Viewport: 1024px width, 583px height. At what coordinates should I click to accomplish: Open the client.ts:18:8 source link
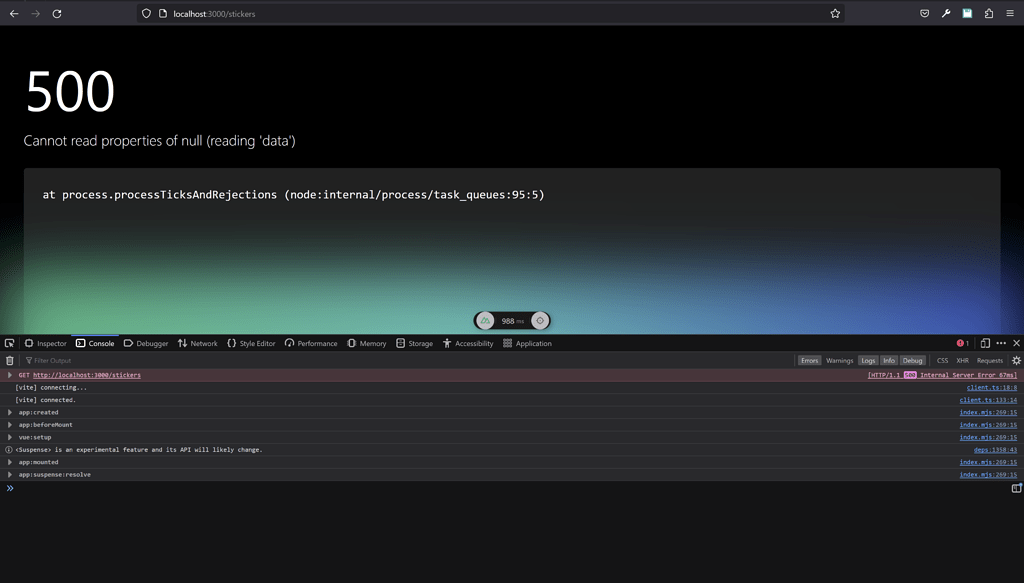coord(990,387)
